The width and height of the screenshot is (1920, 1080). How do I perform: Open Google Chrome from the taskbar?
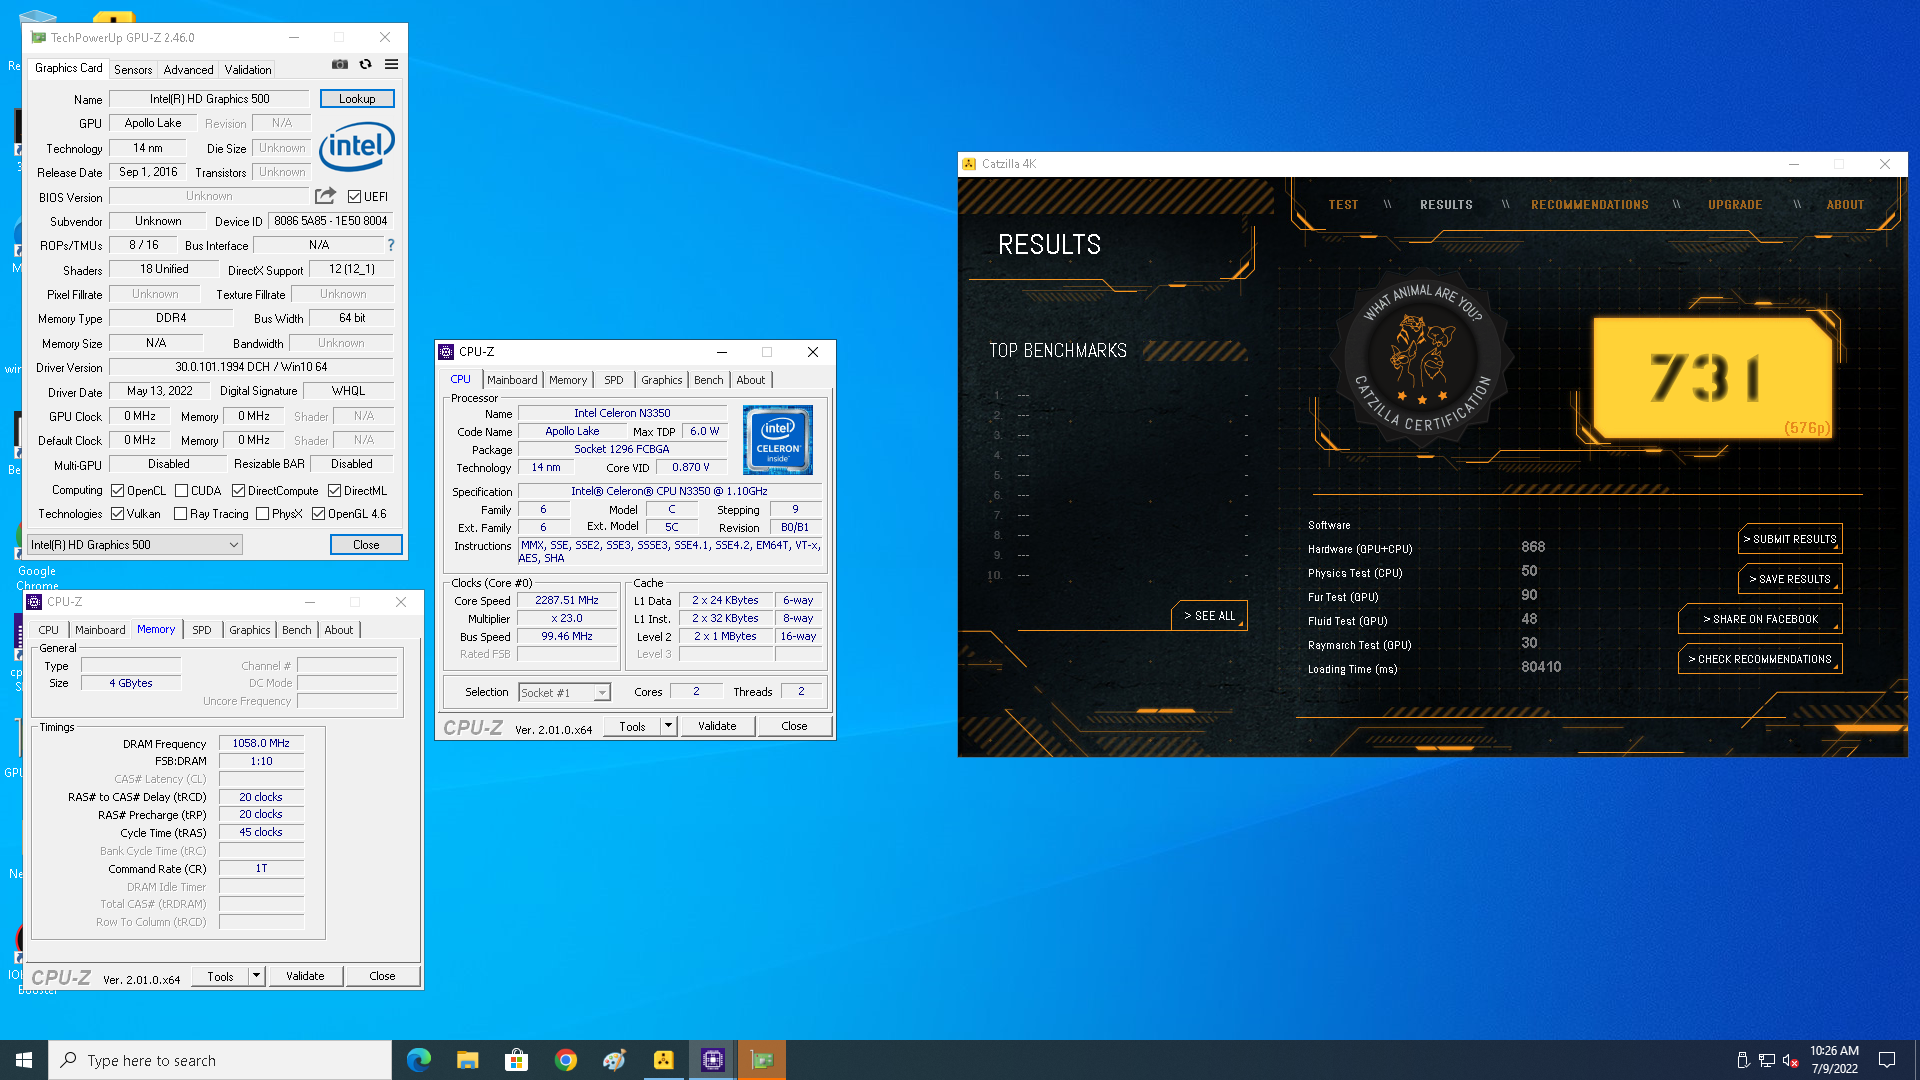coord(566,1060)
